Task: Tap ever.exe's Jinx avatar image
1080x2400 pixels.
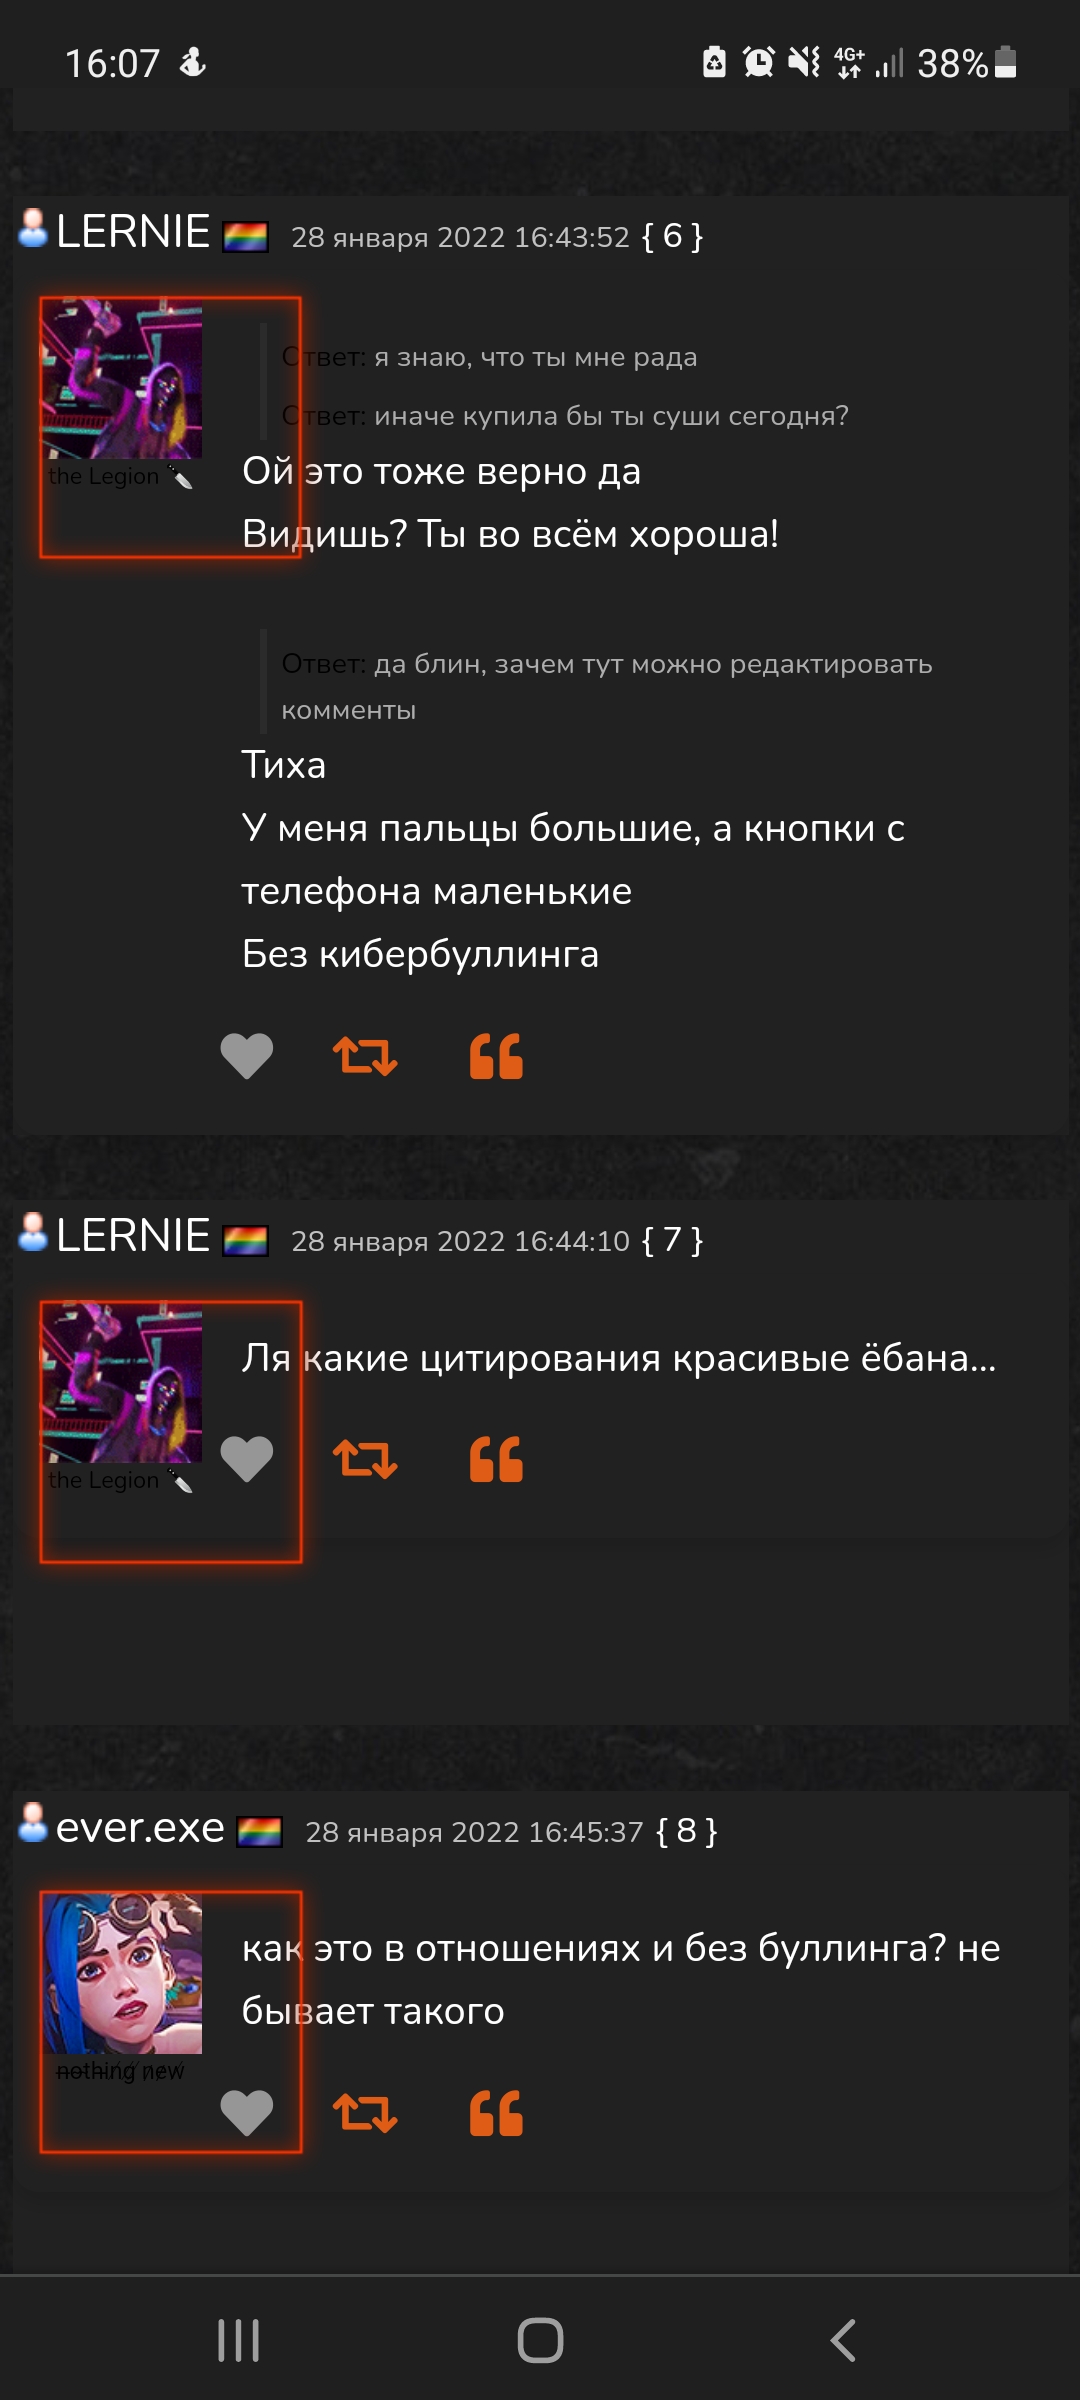Action: click(122, 1974)
